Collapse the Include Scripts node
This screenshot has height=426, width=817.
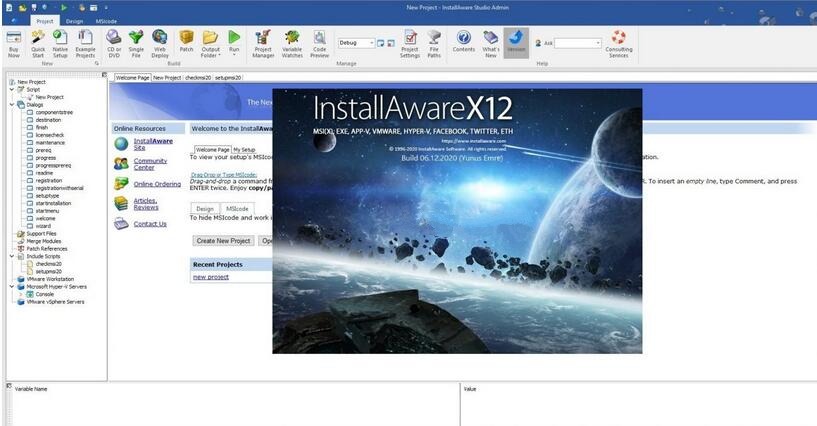[12, 256]
